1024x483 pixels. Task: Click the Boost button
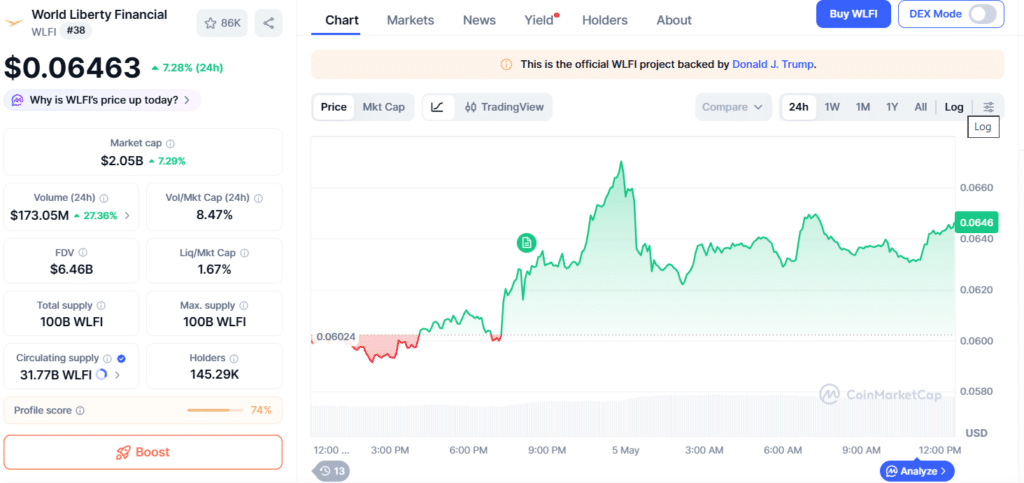(143, 452)
